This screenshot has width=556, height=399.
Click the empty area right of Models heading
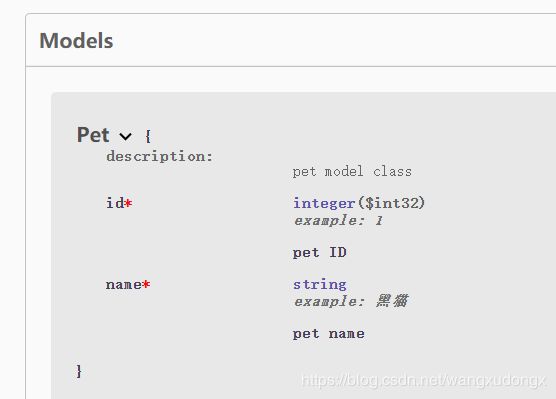pyautogui.click(x=333, y=40)
